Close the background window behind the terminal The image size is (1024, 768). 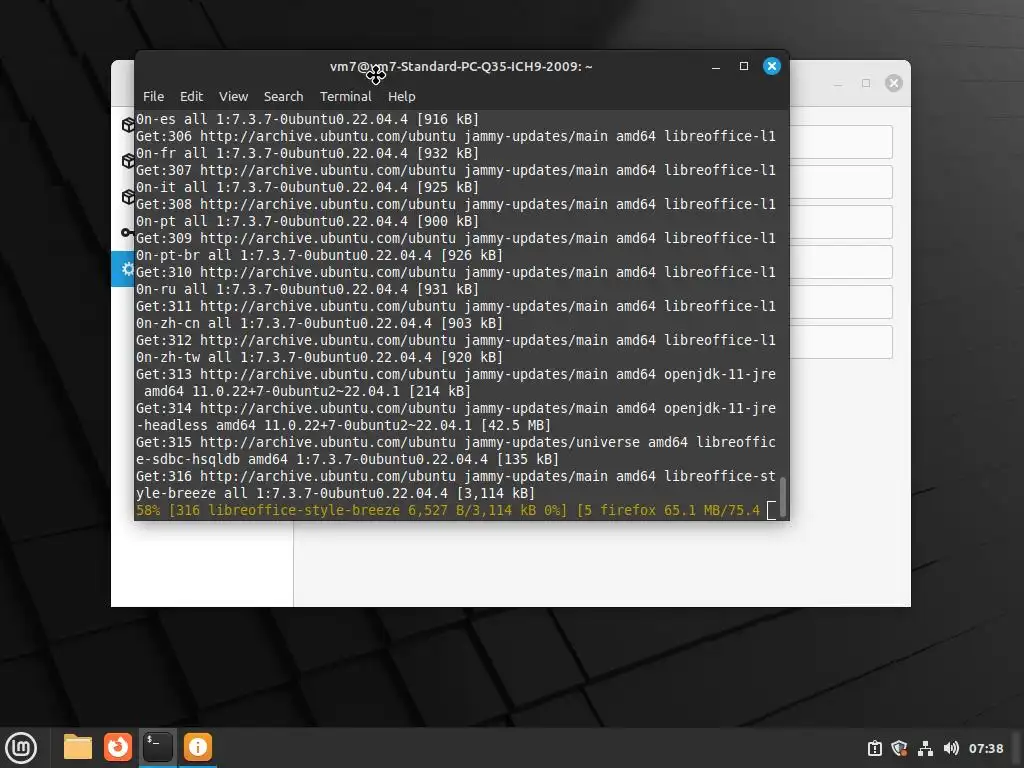tap(893, 83)
